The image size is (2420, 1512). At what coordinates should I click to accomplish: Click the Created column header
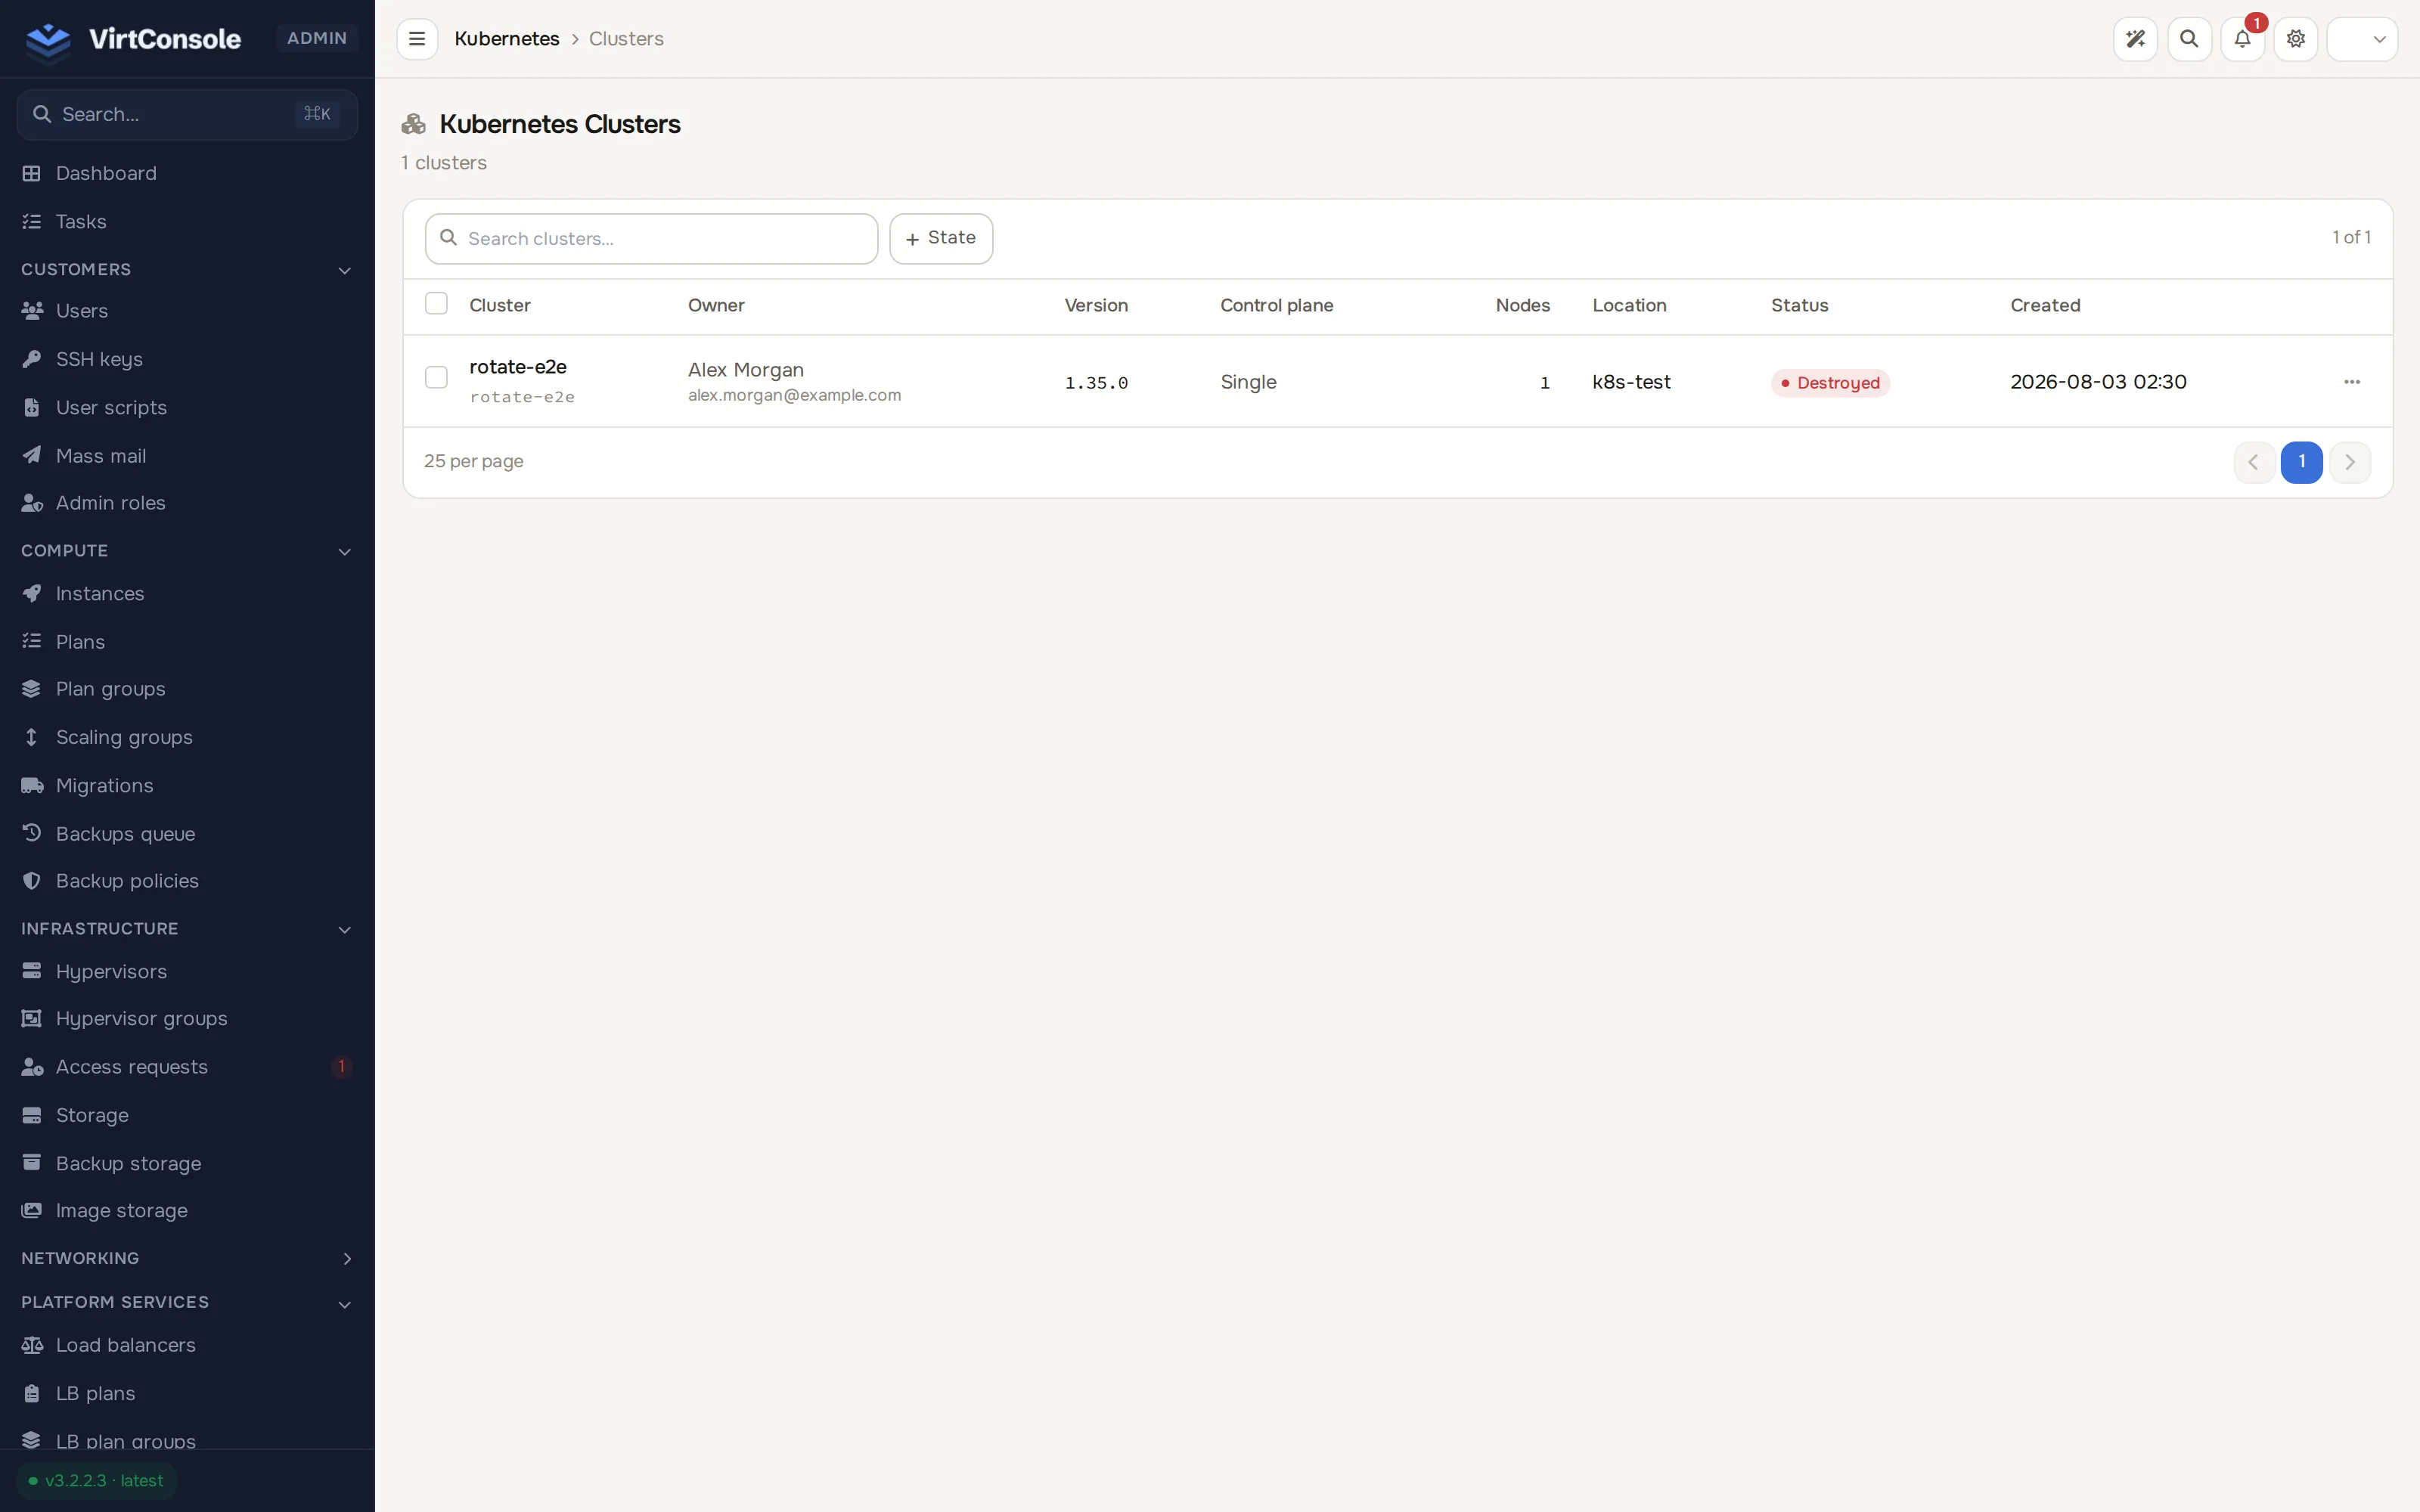pyautogui.click(x=2045, y=306)
